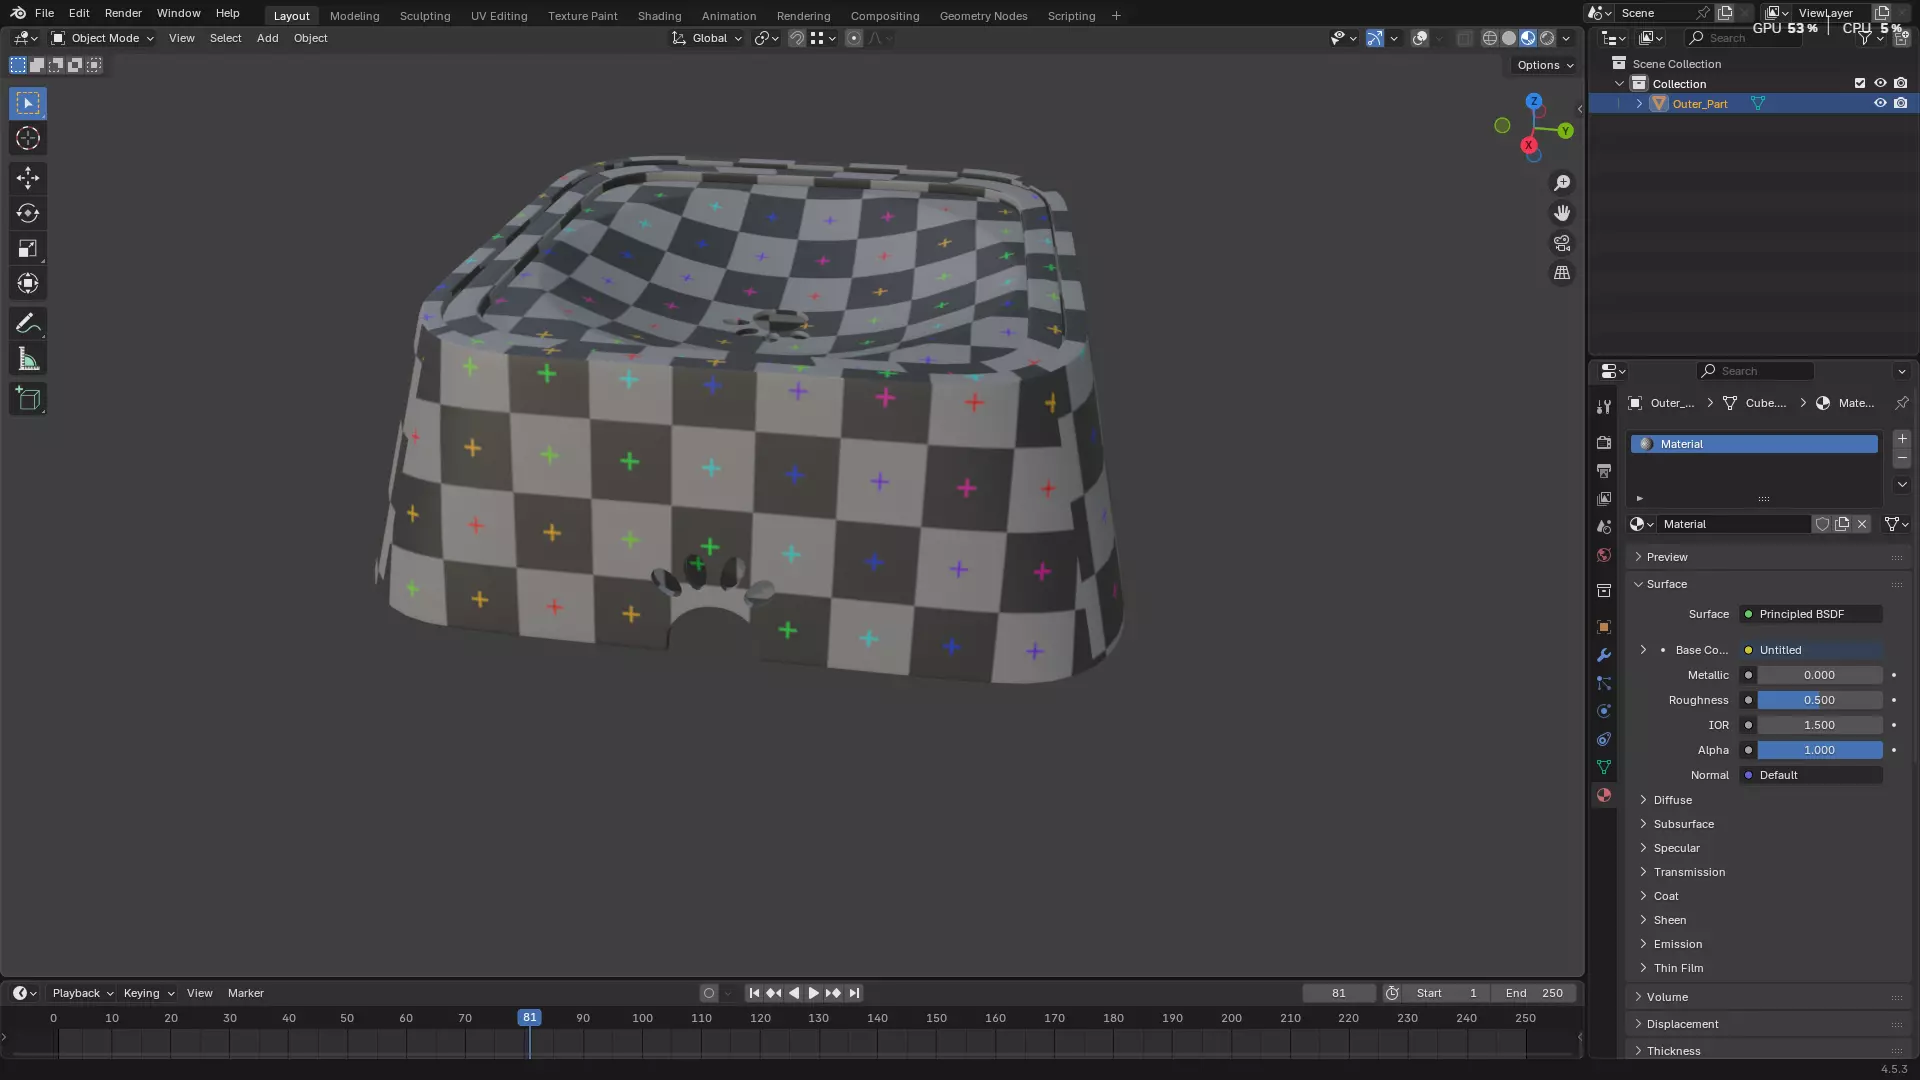Expand the Subsurface panel
Viewport: 1920px width, 1080px height.
click(x=1683, y=824)
